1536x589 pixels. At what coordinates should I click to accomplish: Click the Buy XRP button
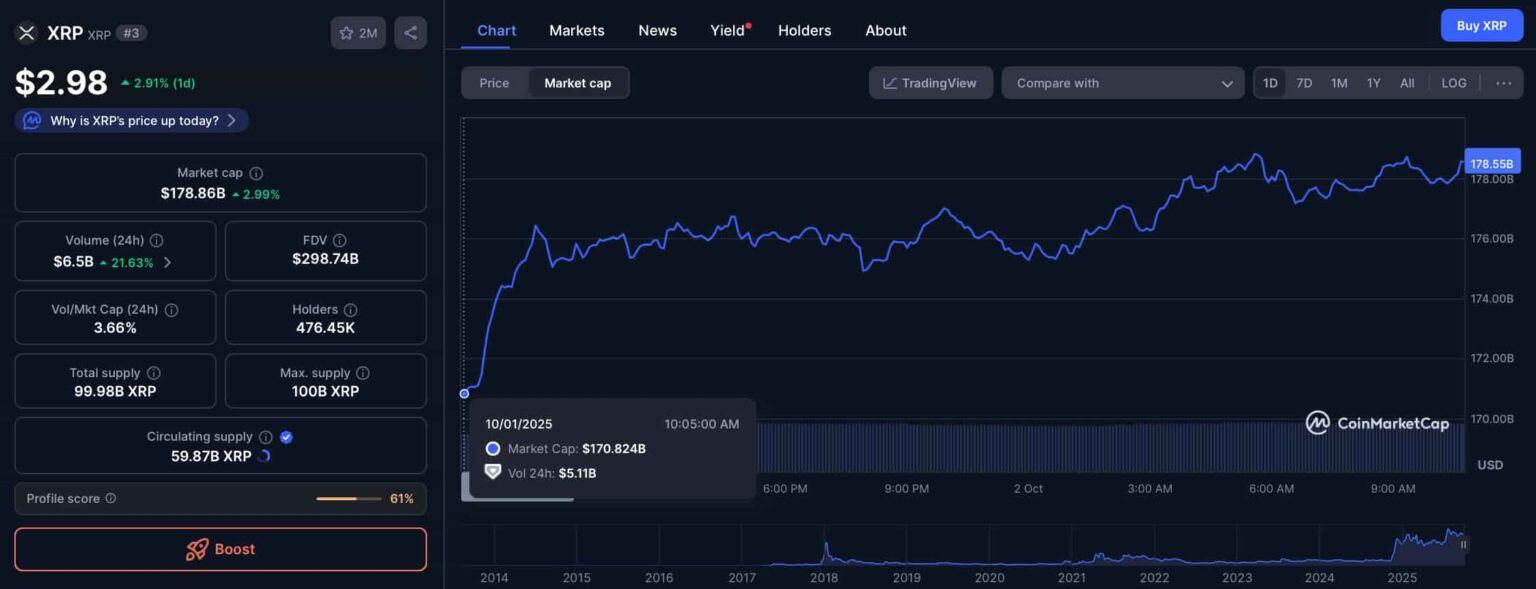click(x=1482, y=25)
